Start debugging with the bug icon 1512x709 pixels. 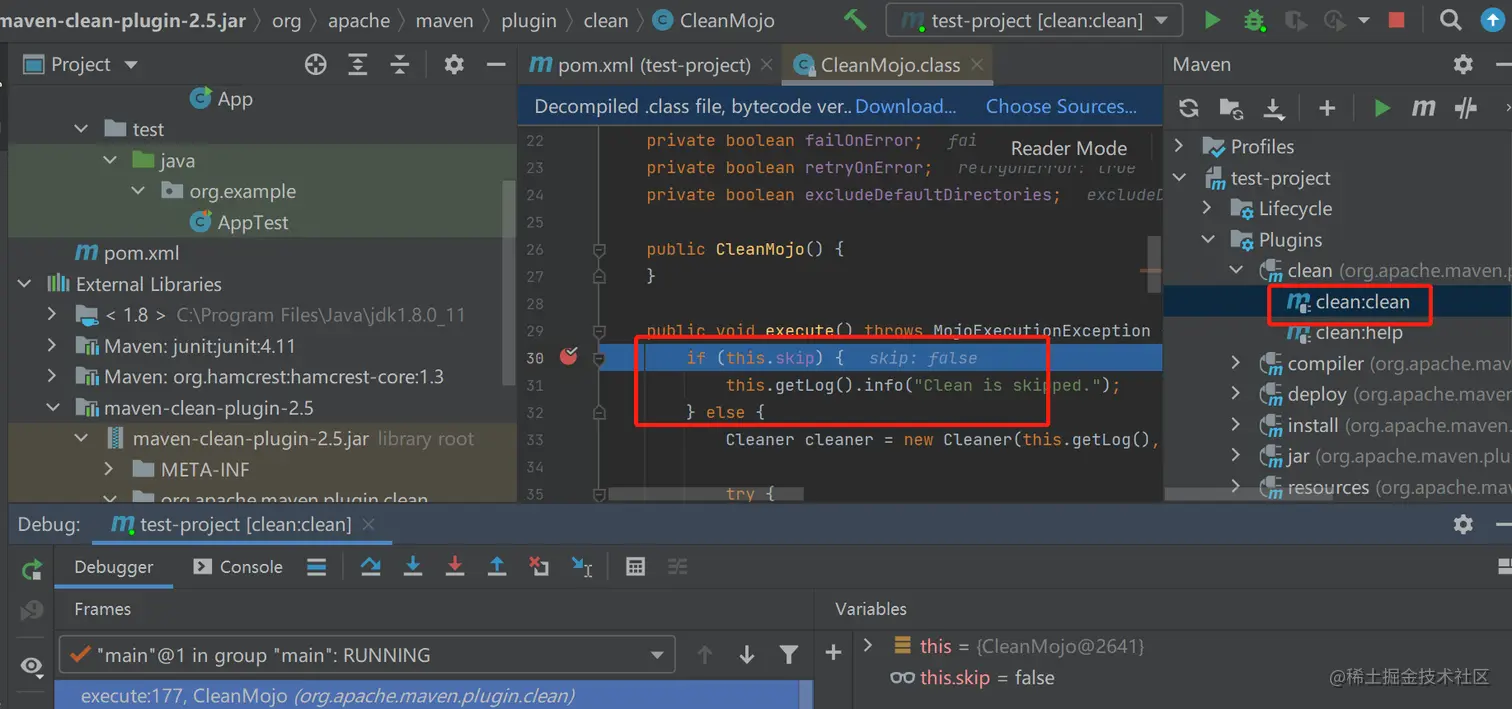tap(1253, 20)
